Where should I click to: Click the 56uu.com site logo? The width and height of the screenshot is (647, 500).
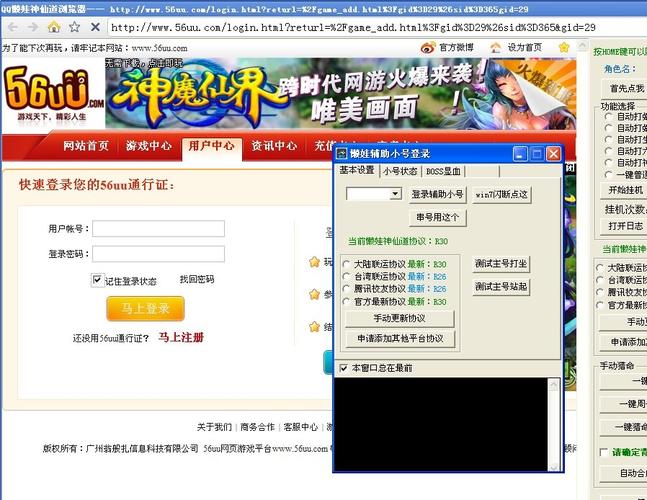(53, 93)
